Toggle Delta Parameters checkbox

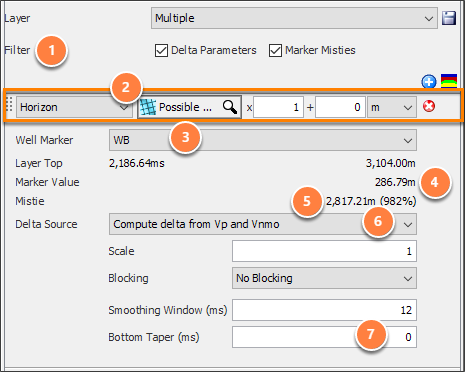(x=161, y=51)
